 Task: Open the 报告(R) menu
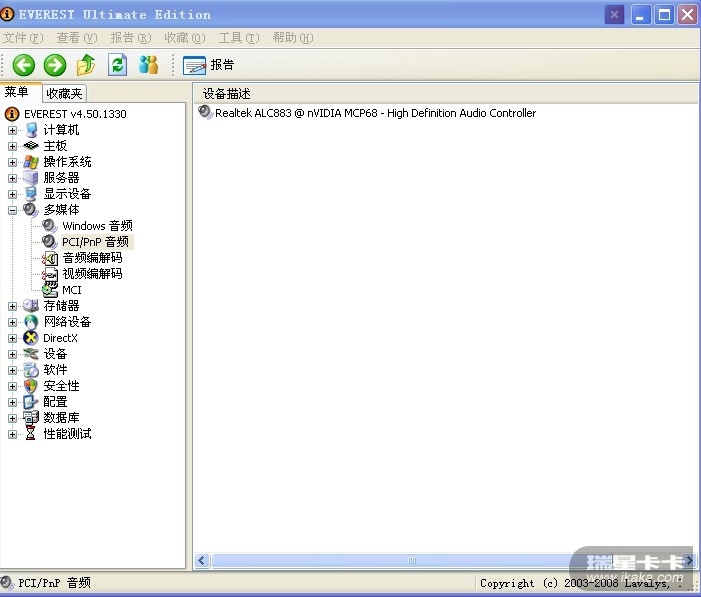(131, 38)
